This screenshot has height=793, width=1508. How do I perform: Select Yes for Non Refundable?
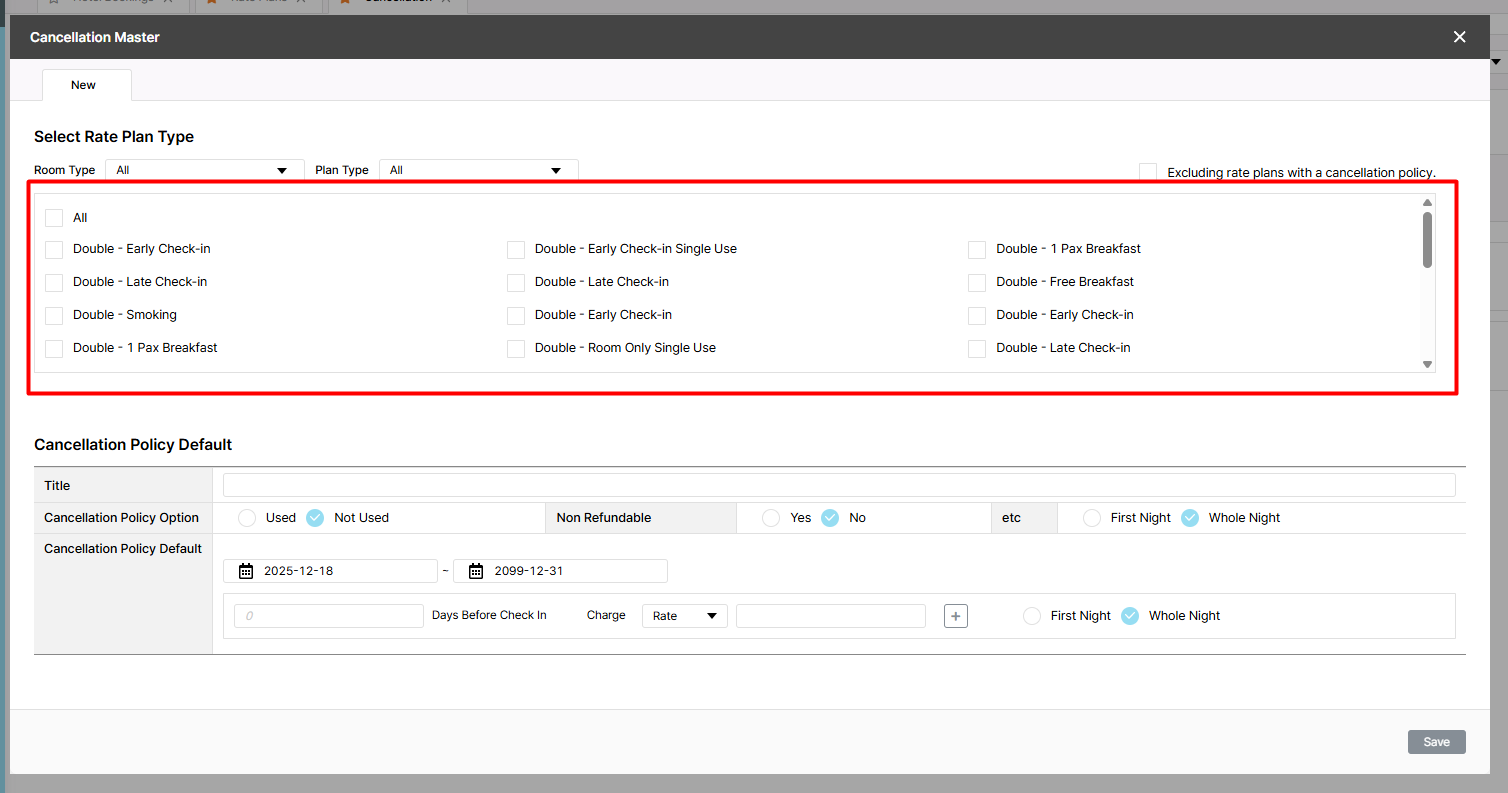(x=770, y=518)
